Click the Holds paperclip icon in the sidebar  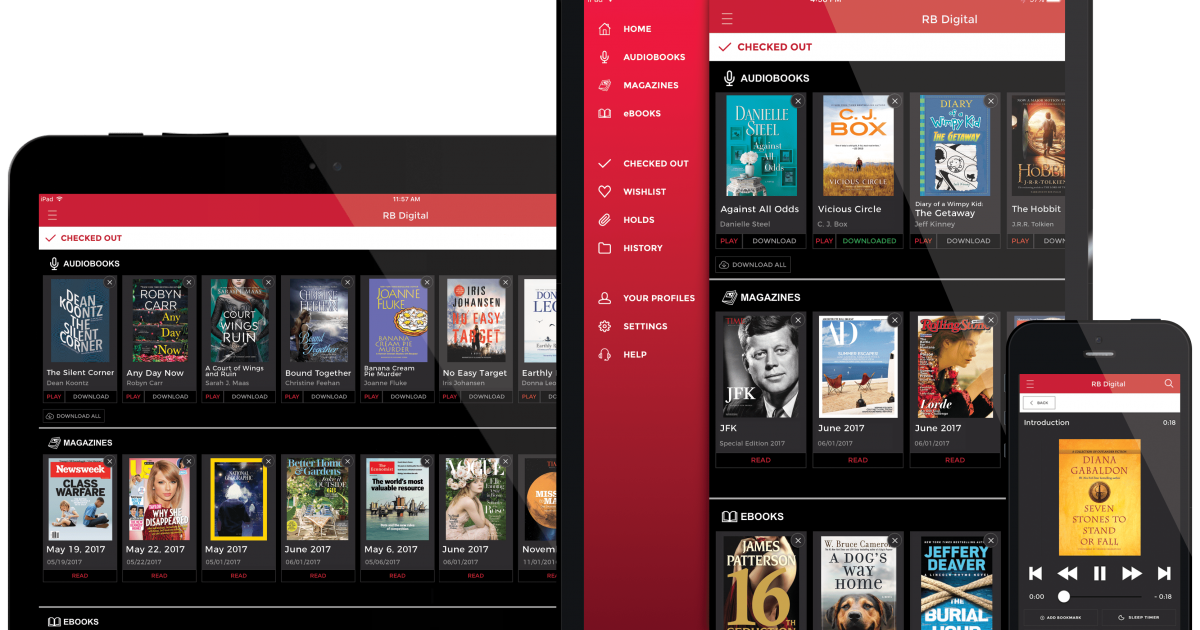tap(604, 219)
